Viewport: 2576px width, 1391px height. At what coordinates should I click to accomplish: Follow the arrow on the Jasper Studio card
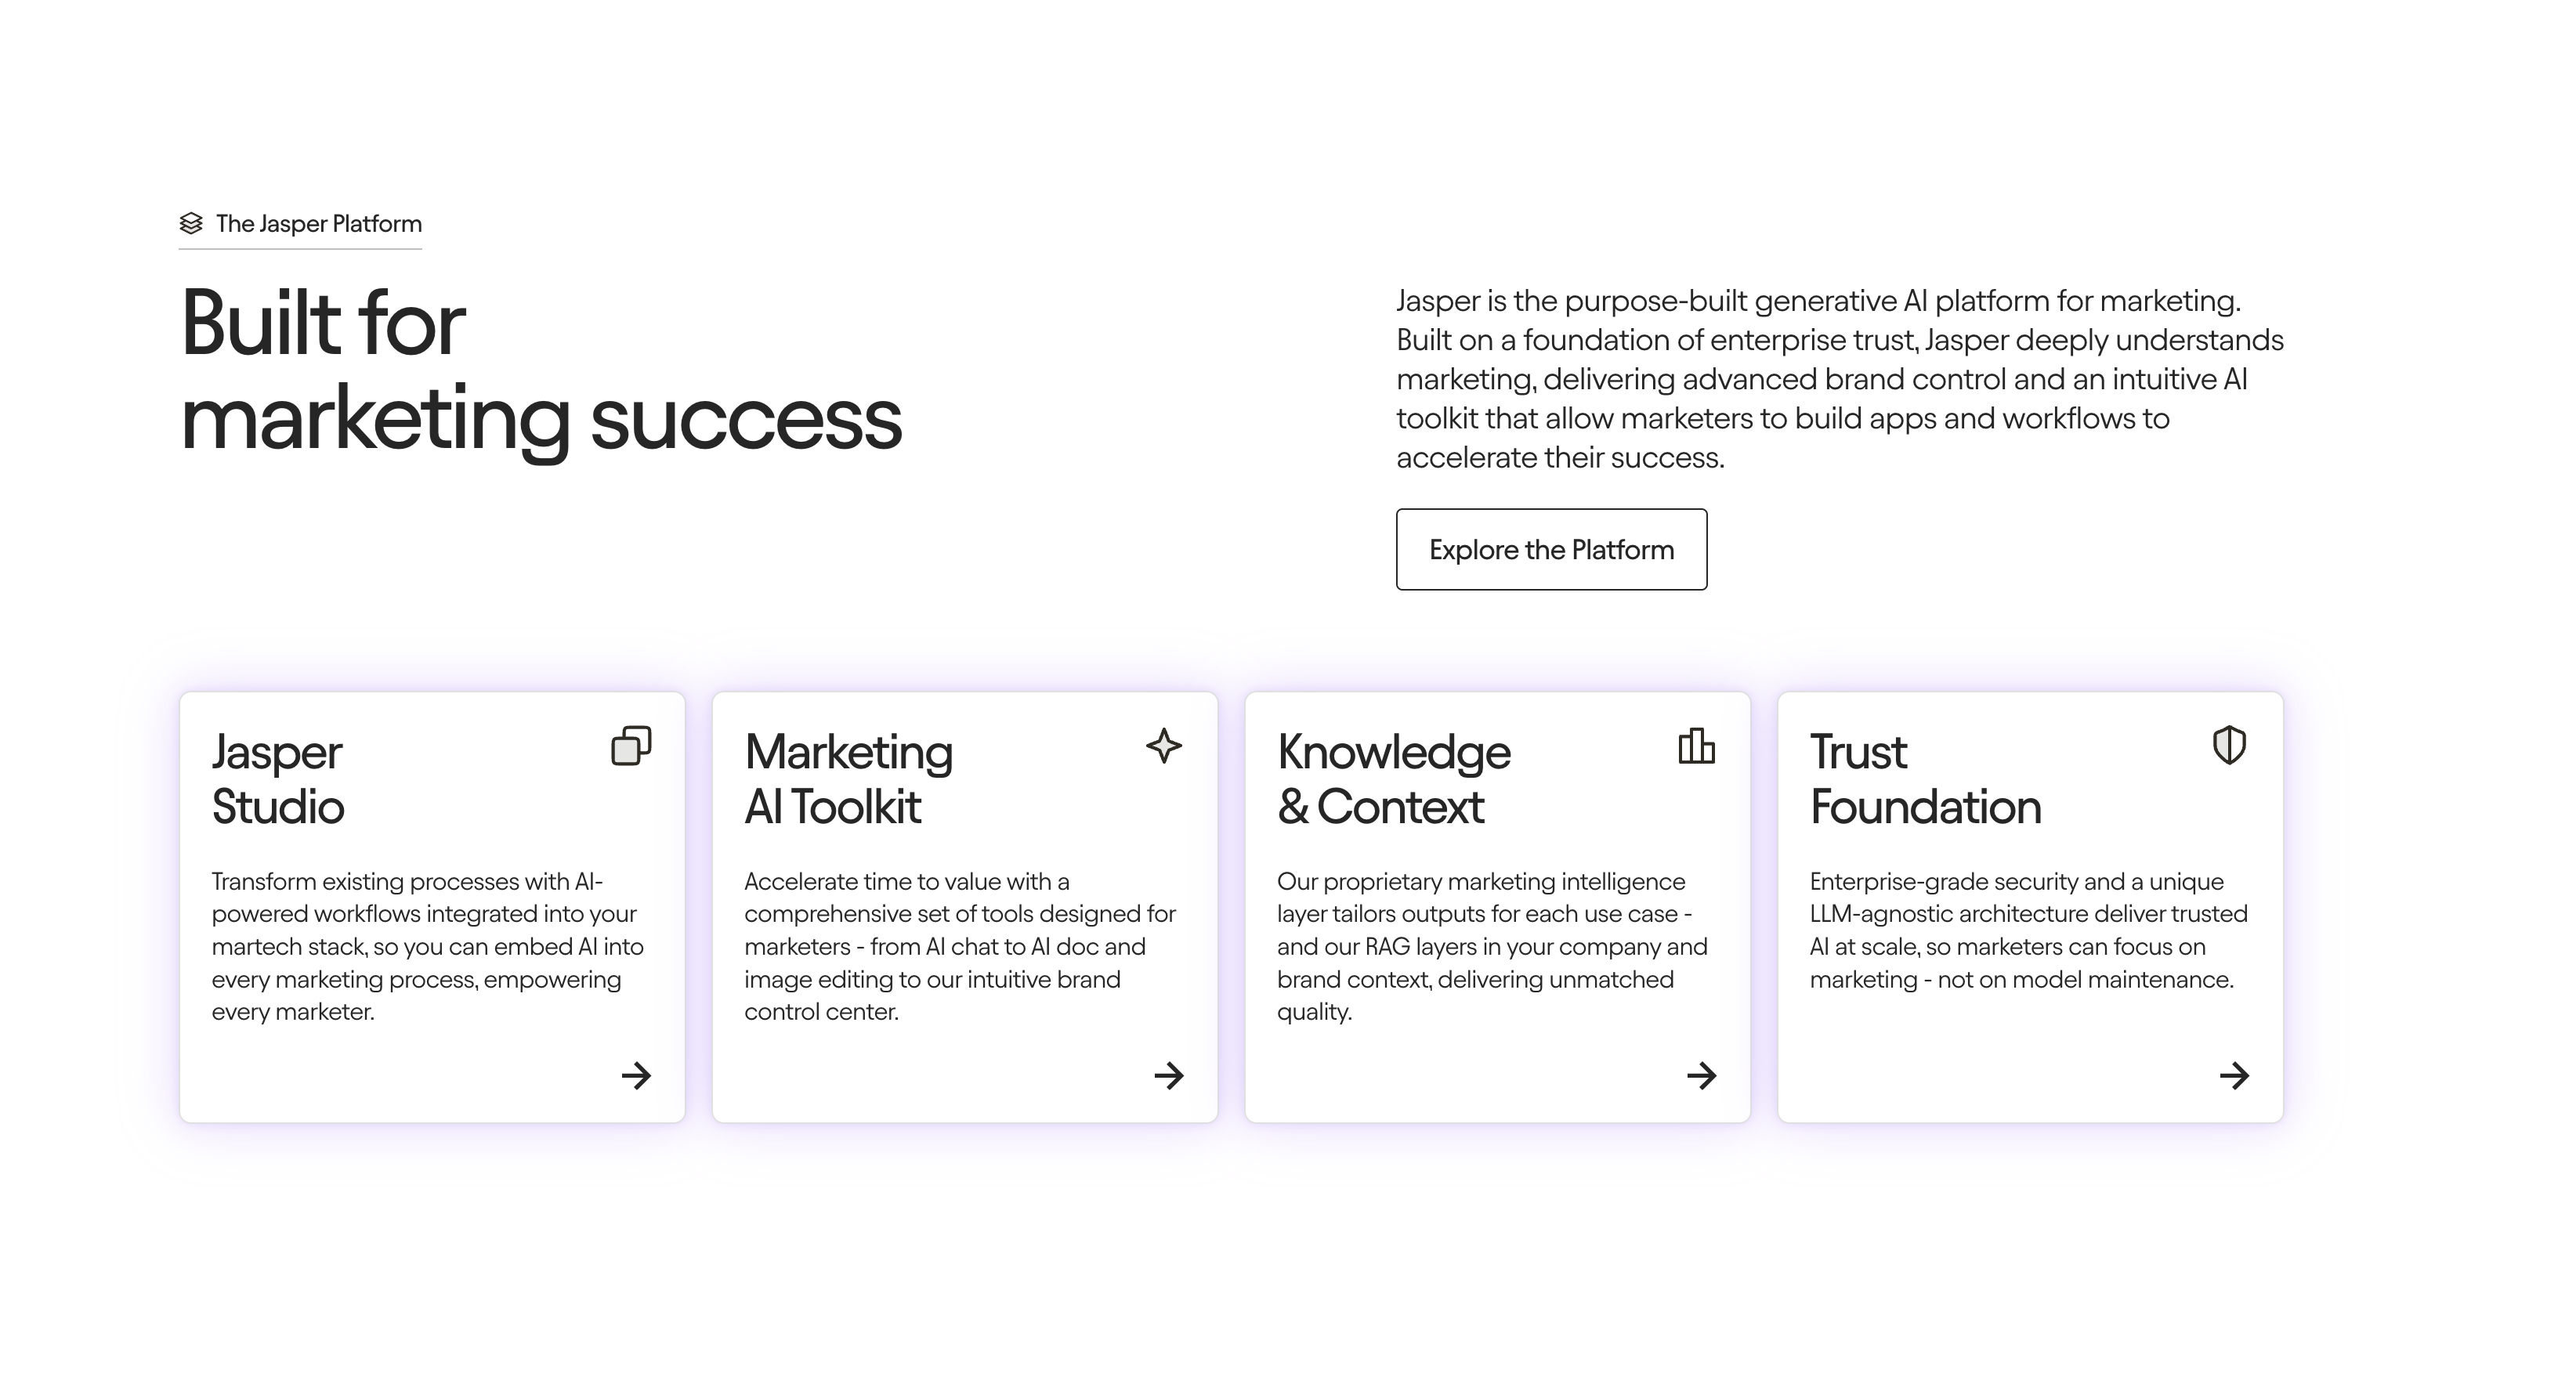click(636, 1076)
